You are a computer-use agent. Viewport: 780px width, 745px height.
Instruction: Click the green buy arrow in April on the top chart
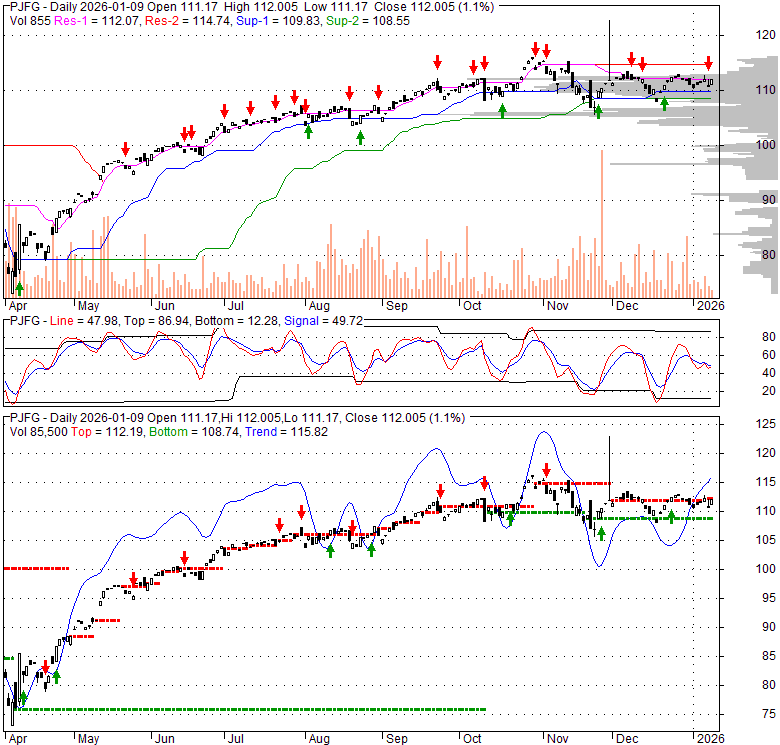tap(20, 288)
